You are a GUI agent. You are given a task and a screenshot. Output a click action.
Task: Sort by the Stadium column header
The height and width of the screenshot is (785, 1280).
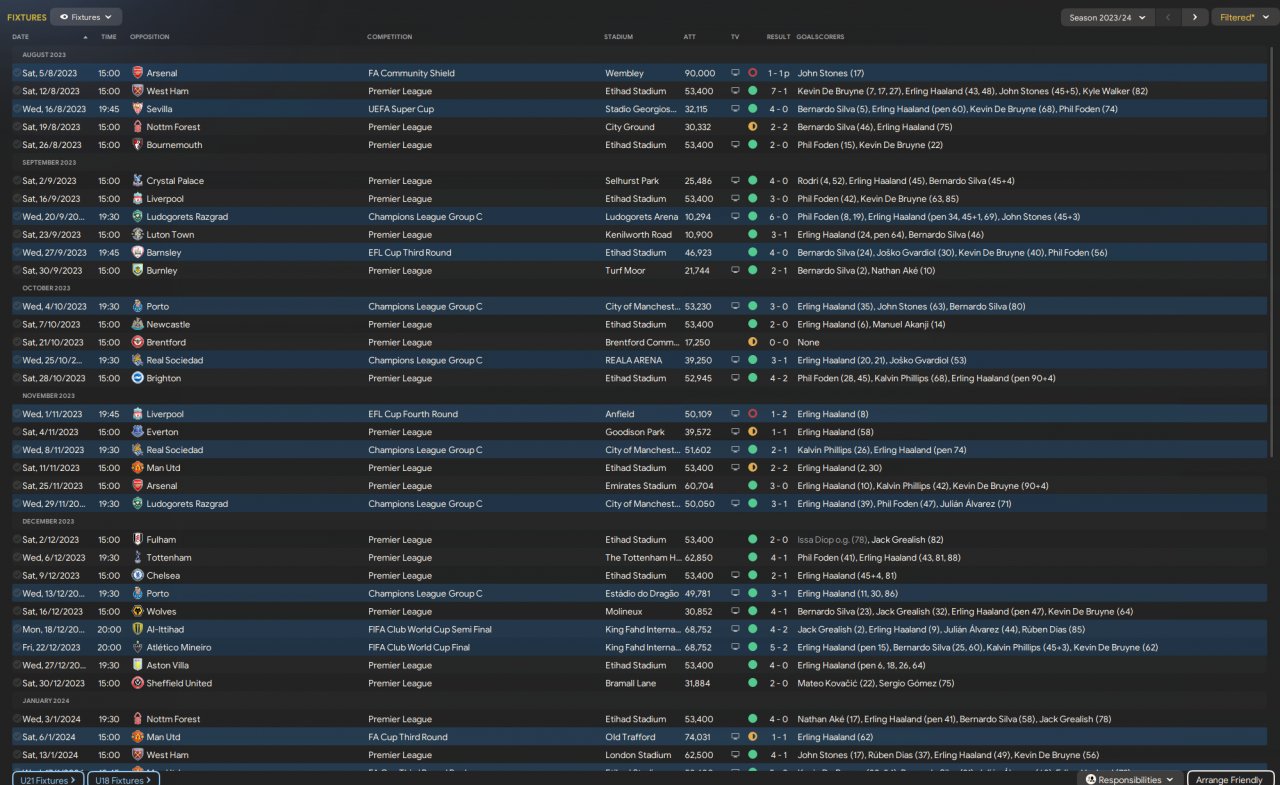point(618,37)
